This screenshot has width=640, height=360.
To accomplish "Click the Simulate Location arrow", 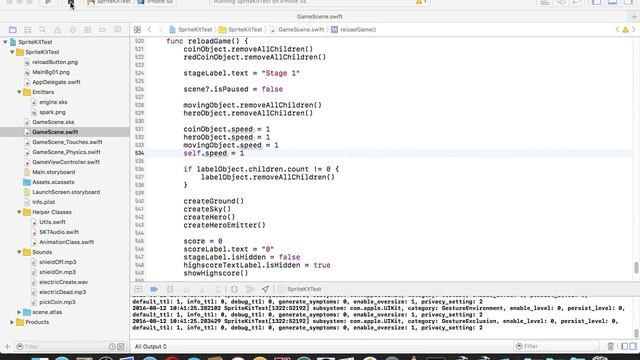I will point(265,289).
